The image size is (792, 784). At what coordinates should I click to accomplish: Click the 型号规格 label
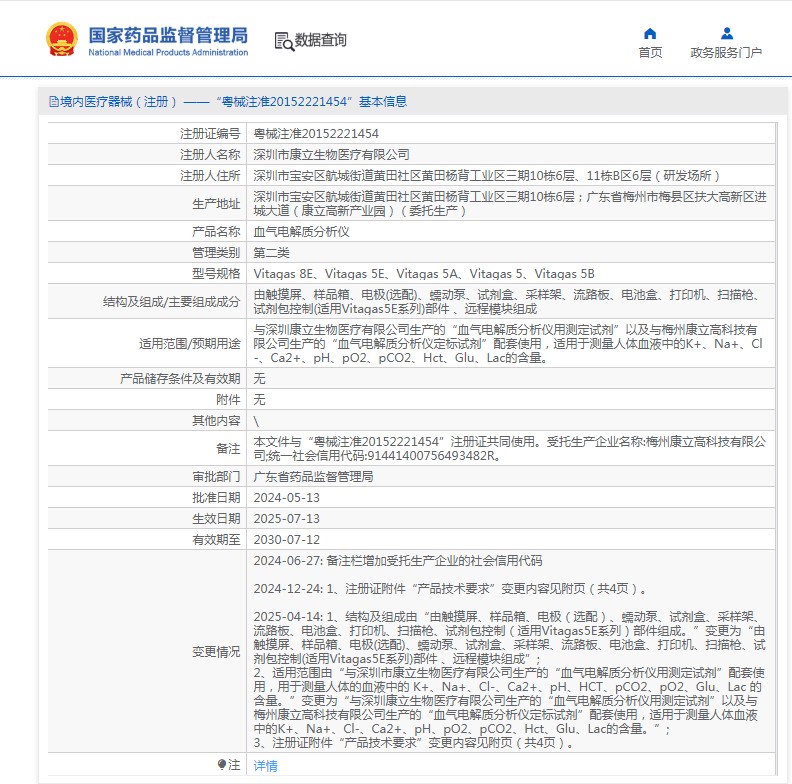click(x=216, y=274)
